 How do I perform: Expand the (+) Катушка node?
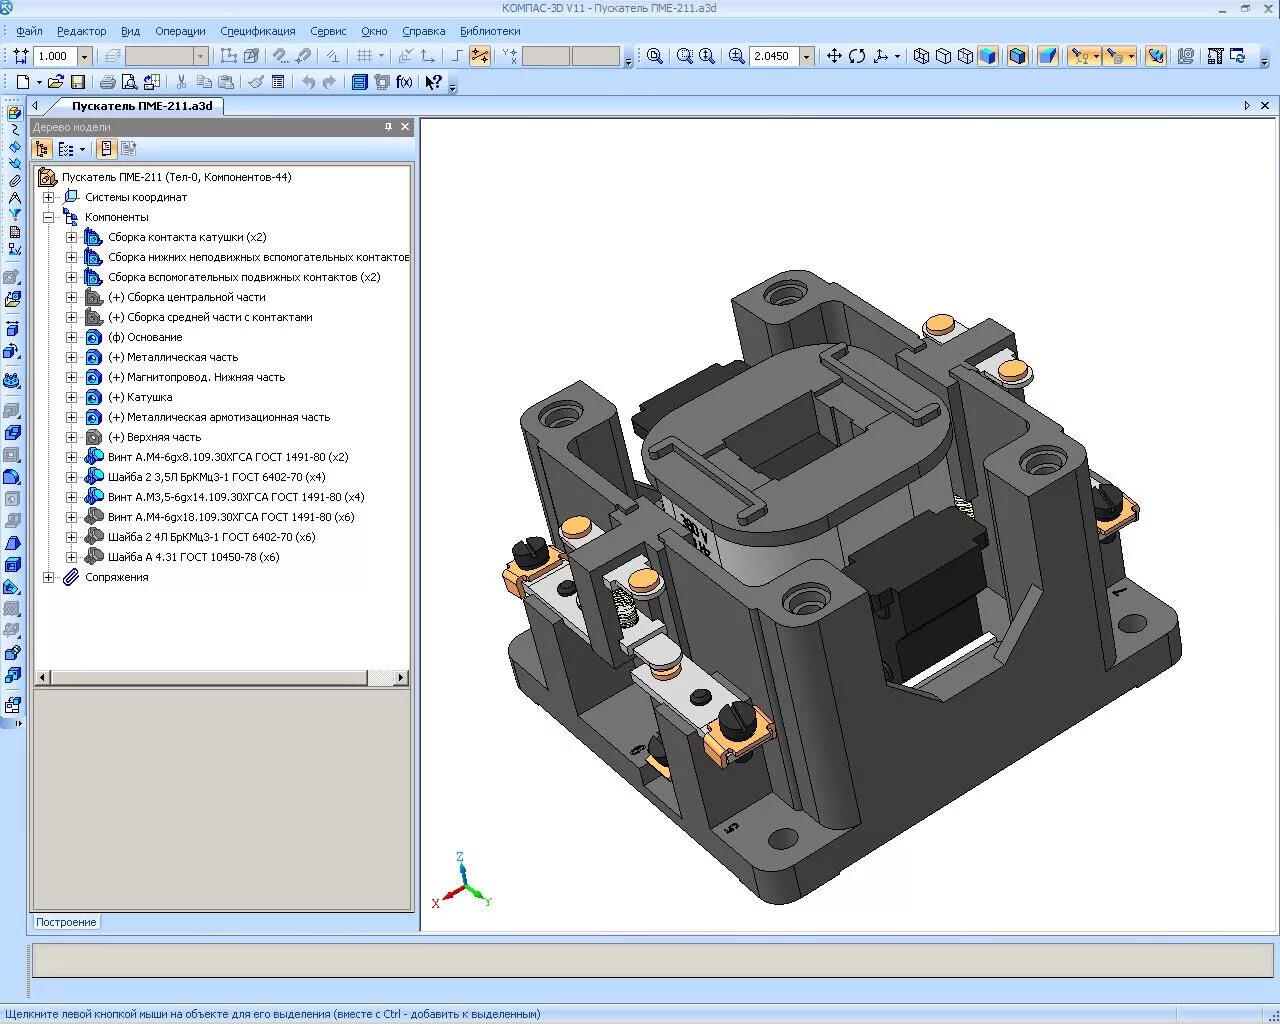(x=71, y=397)
